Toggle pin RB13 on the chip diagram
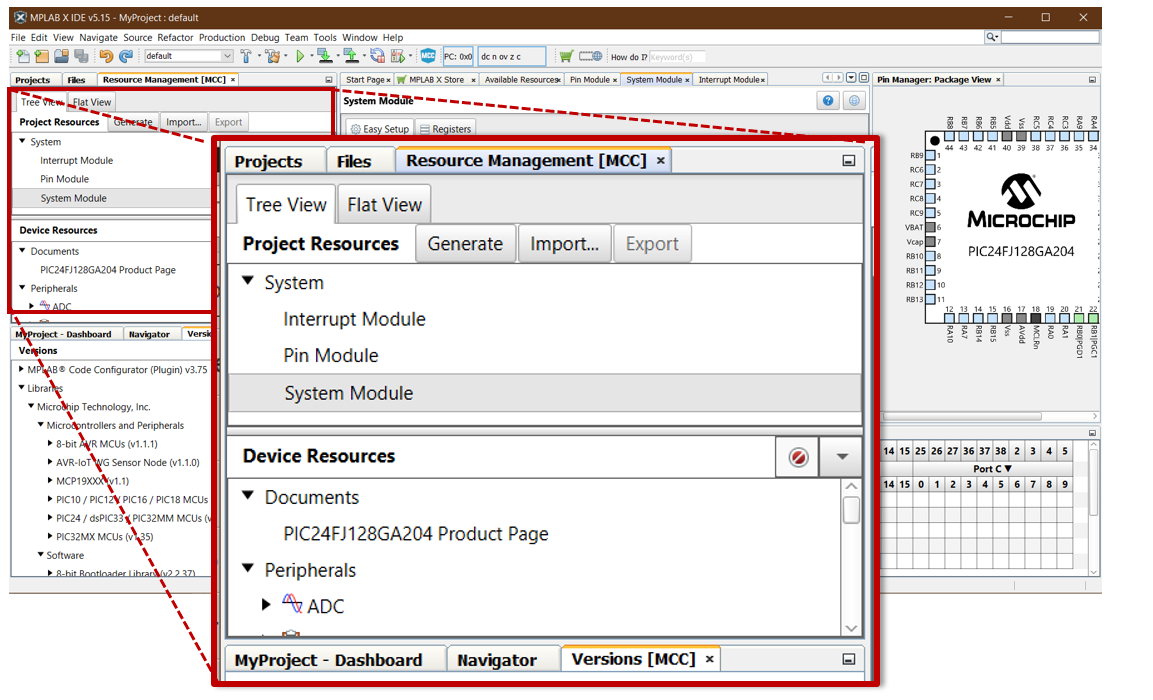The image size is (1153, 700). [x=930, y=299]
